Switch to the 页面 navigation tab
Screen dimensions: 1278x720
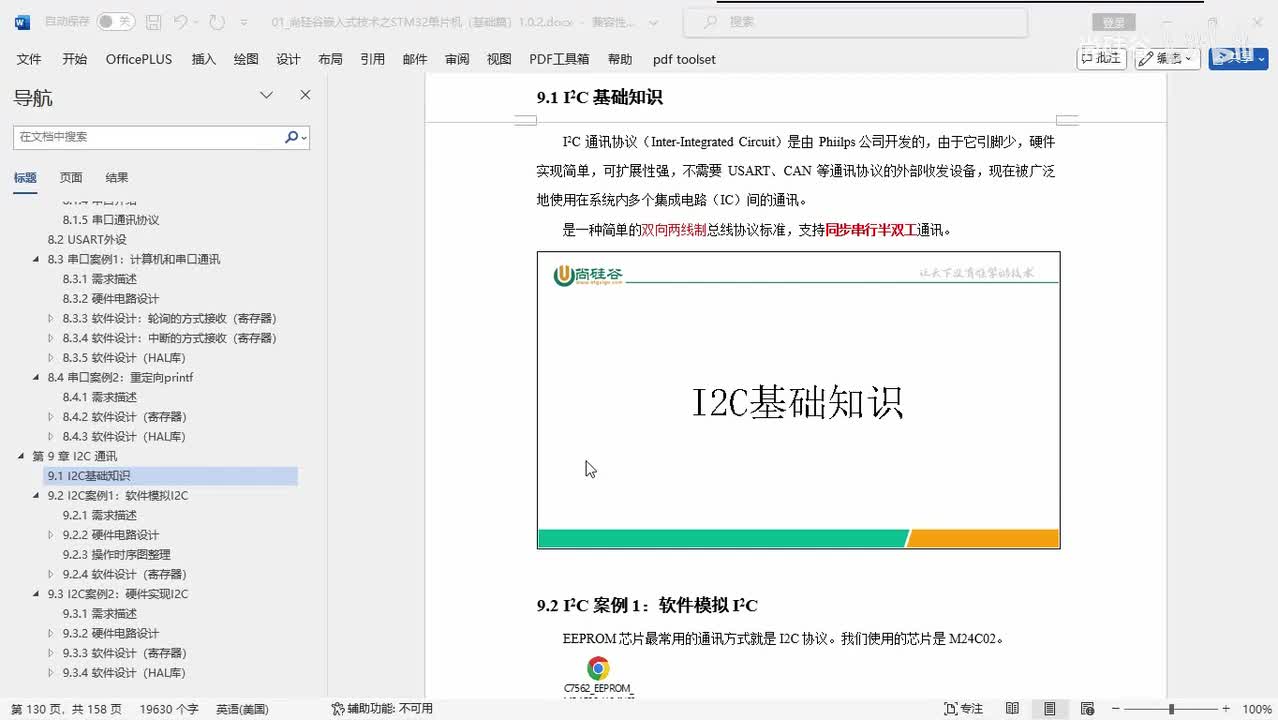point(71,177)
